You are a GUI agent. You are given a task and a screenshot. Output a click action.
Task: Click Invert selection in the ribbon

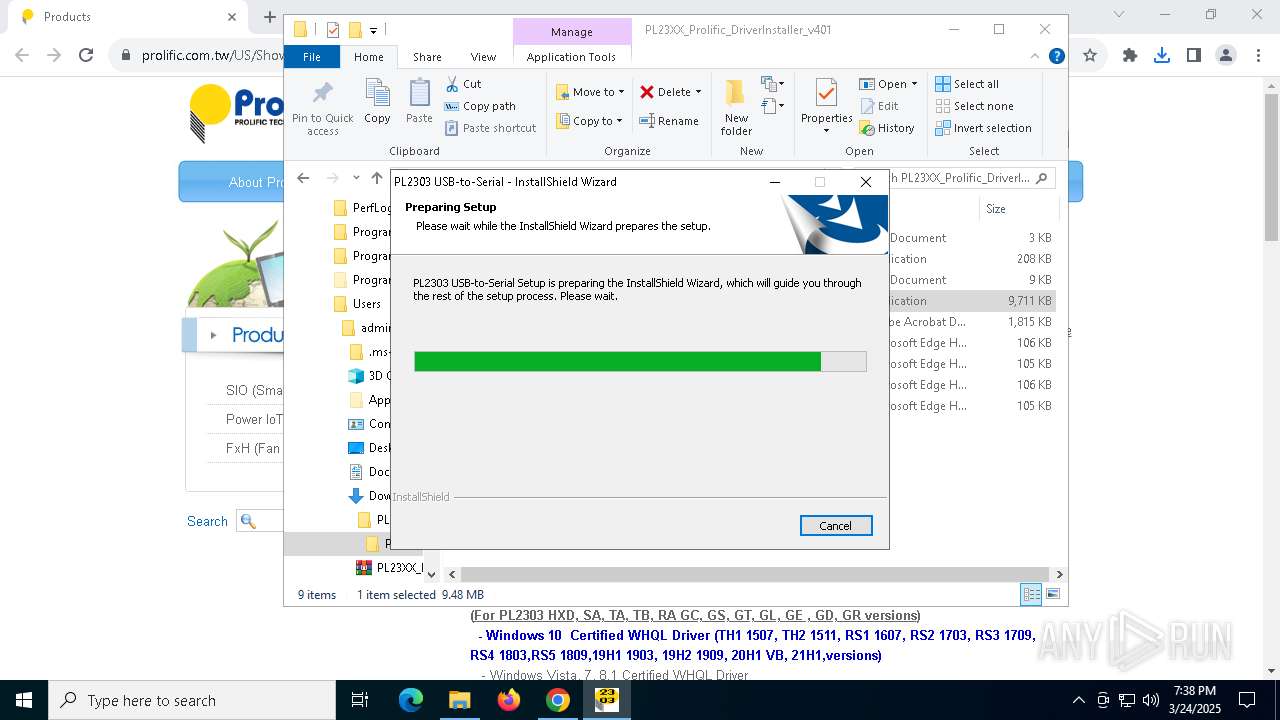983,128
